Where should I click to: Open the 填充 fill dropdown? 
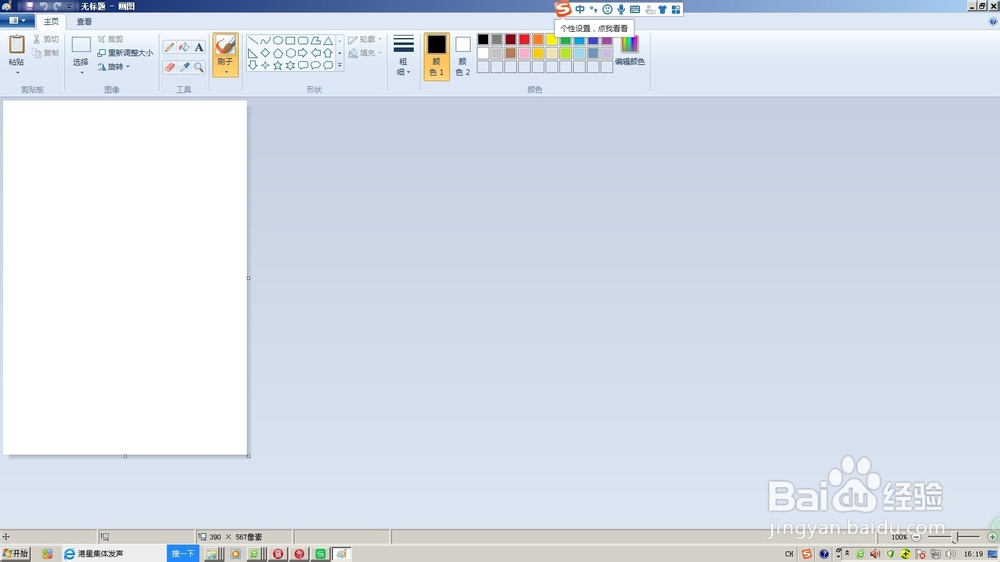pyautogui.click(x=365, y=53)
